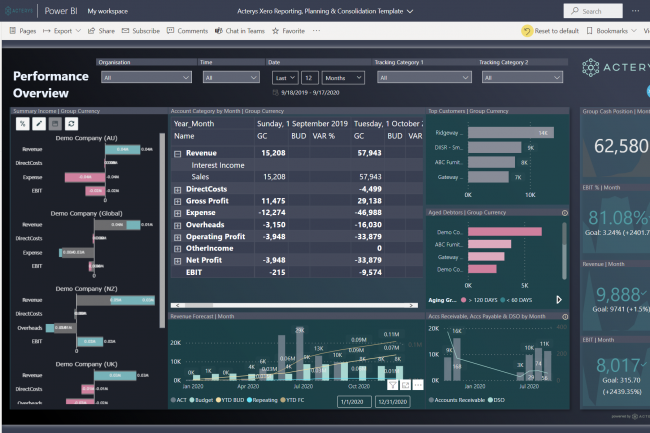This screenshot has width=650, height=433.
Task: Open header more options ellipsis
Action: tap(635, 11)
